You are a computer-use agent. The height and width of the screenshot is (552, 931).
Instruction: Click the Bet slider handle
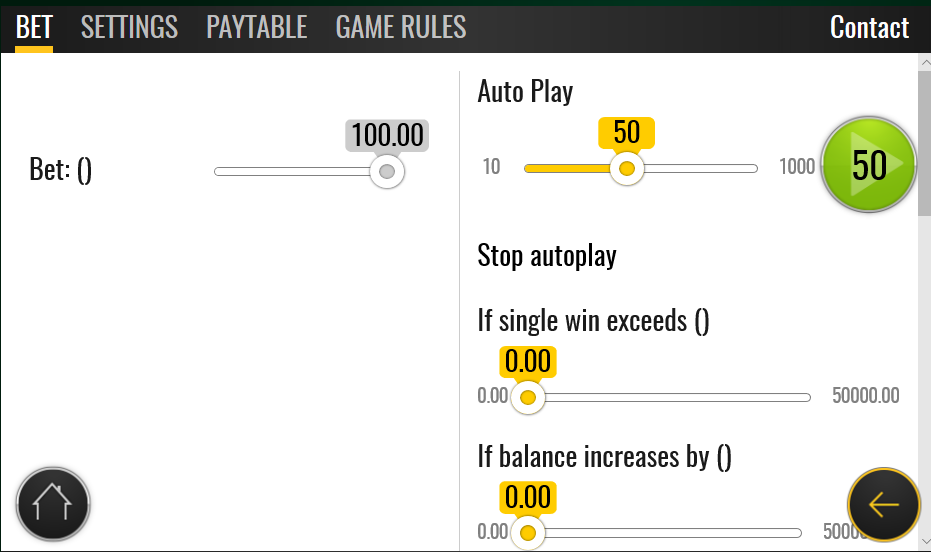tap(387, 172)
